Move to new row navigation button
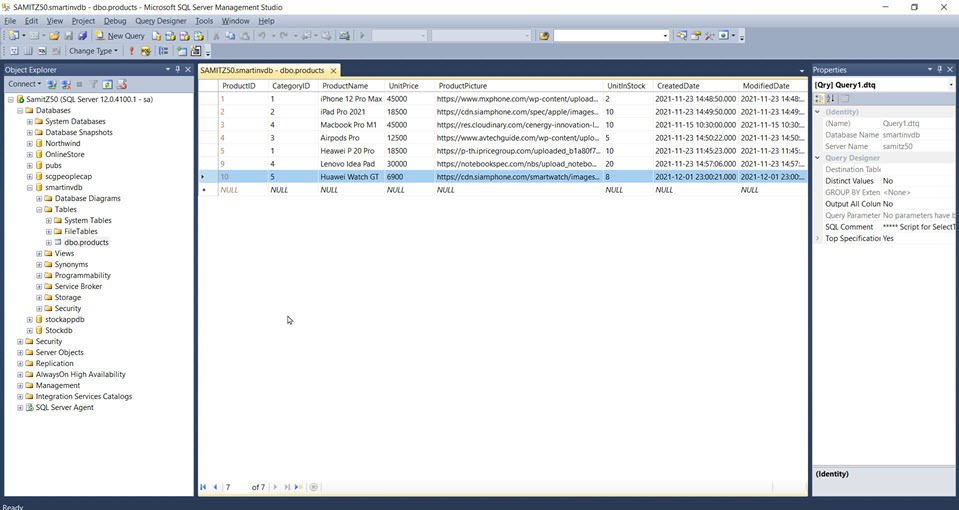The height and width of the screenshot is (510, 959). point(298,487)
